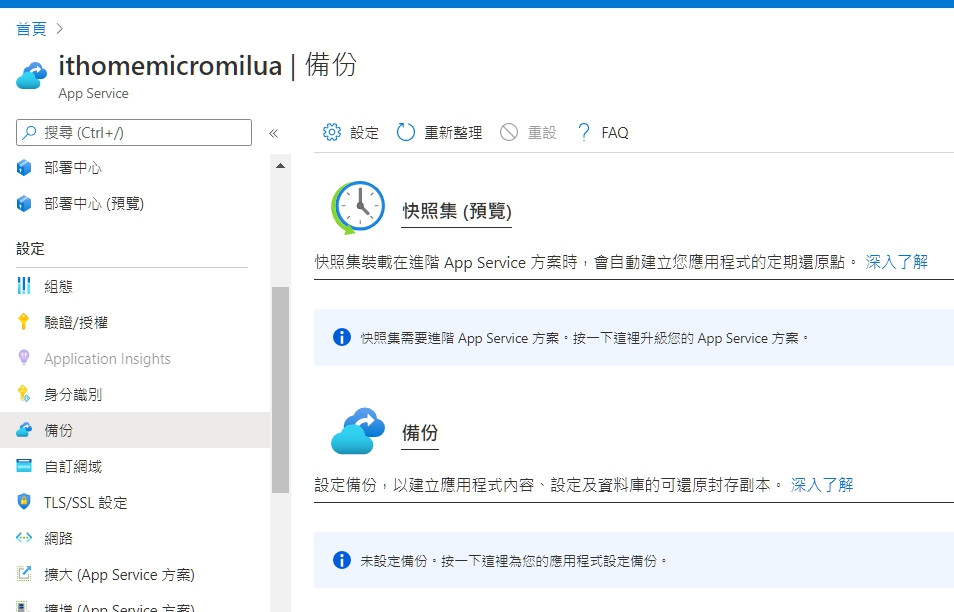Image resolution: width=954 pixels, height=612 pixels.
Task: Open FAQ from the toolbar
Action: [615, 132]
